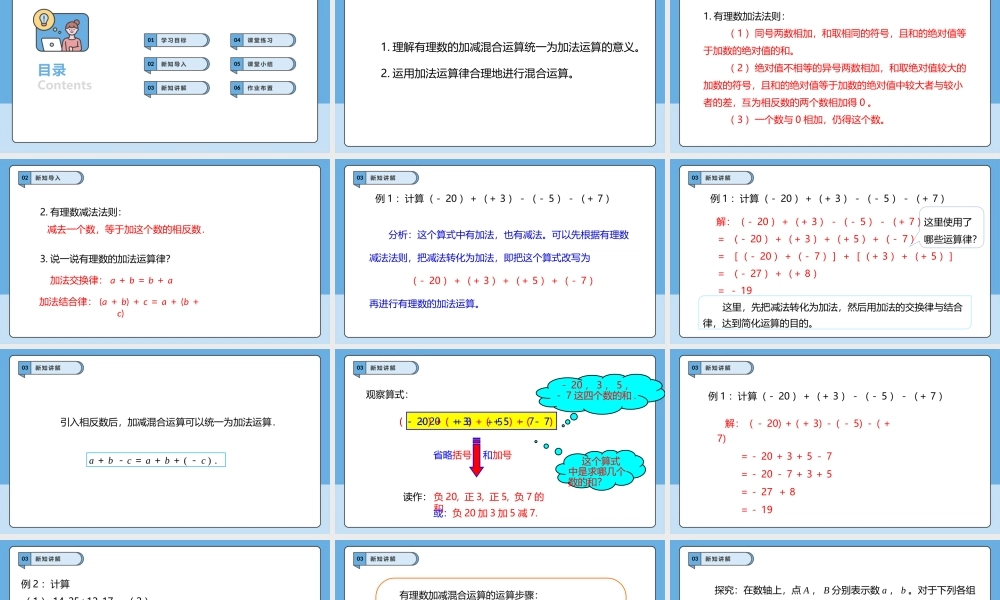Click the text 负20加3加5减7
This screenshot has width=1000, height=600.
tap(495, 513)
